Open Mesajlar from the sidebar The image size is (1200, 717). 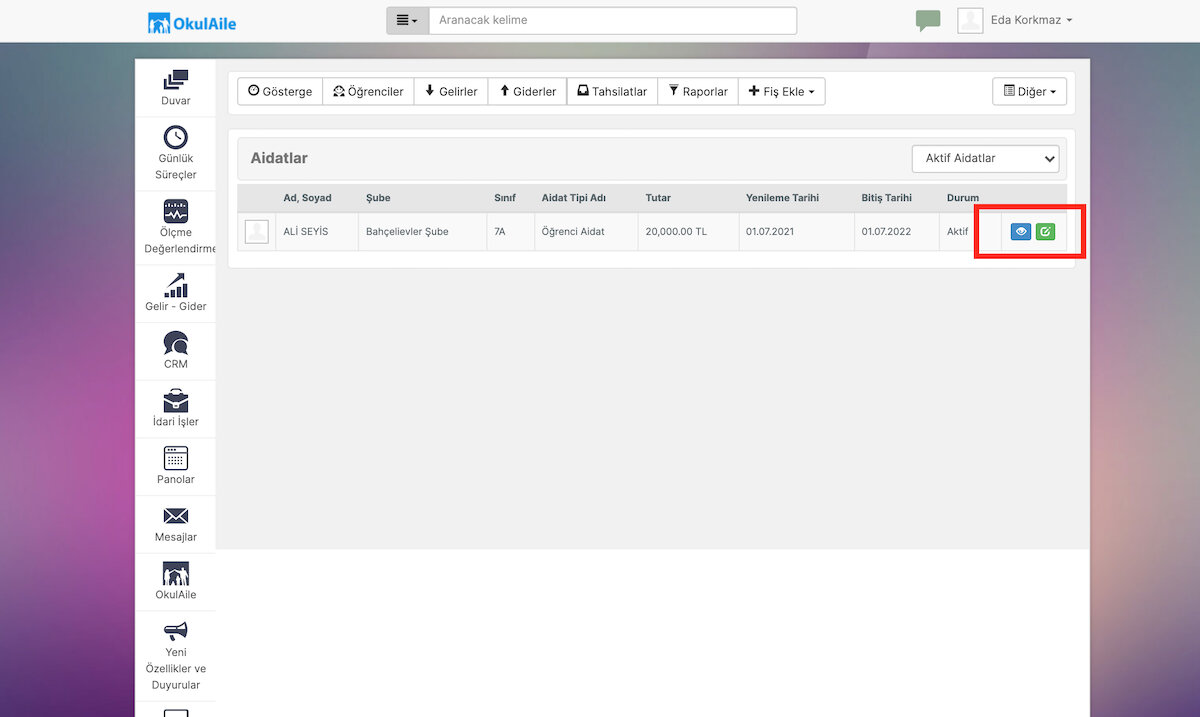175,525
